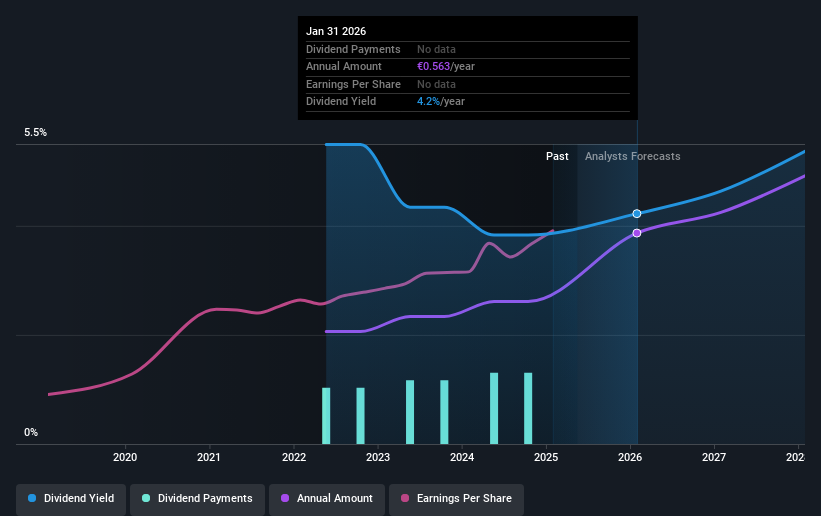Click the first teal dividend payment bar

click(x=326, y=416)
